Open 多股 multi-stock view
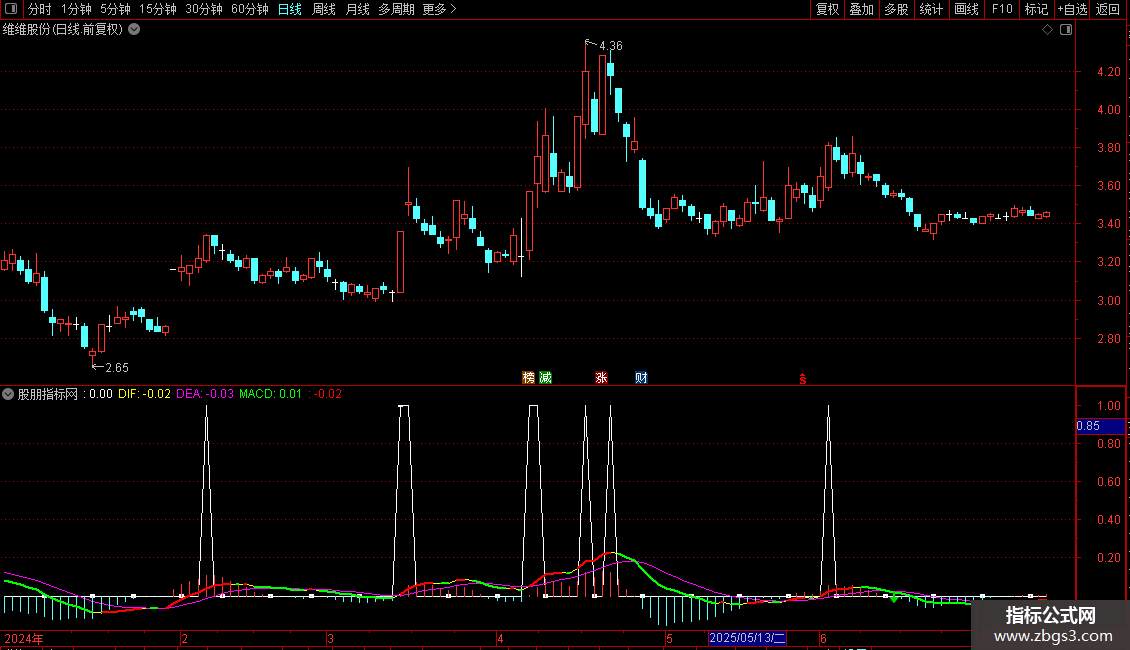This screenshot has height=650, width=1130. click(x=896, y=9)
